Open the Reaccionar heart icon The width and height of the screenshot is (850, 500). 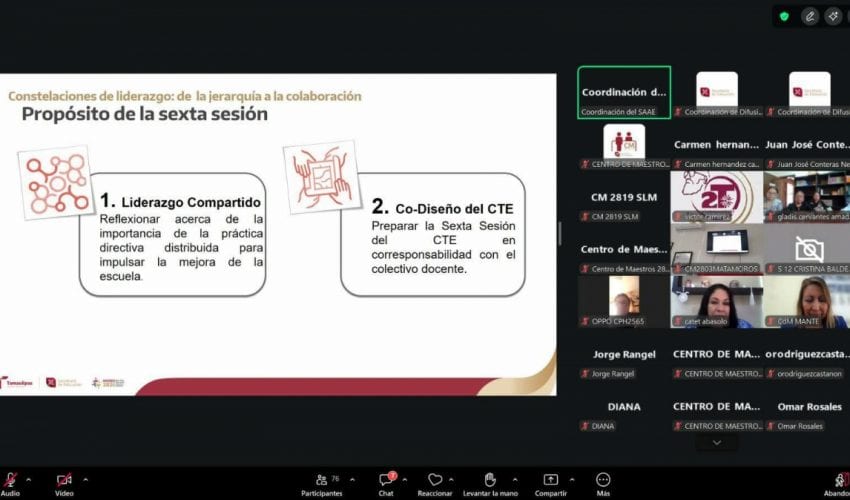point(435,481)
